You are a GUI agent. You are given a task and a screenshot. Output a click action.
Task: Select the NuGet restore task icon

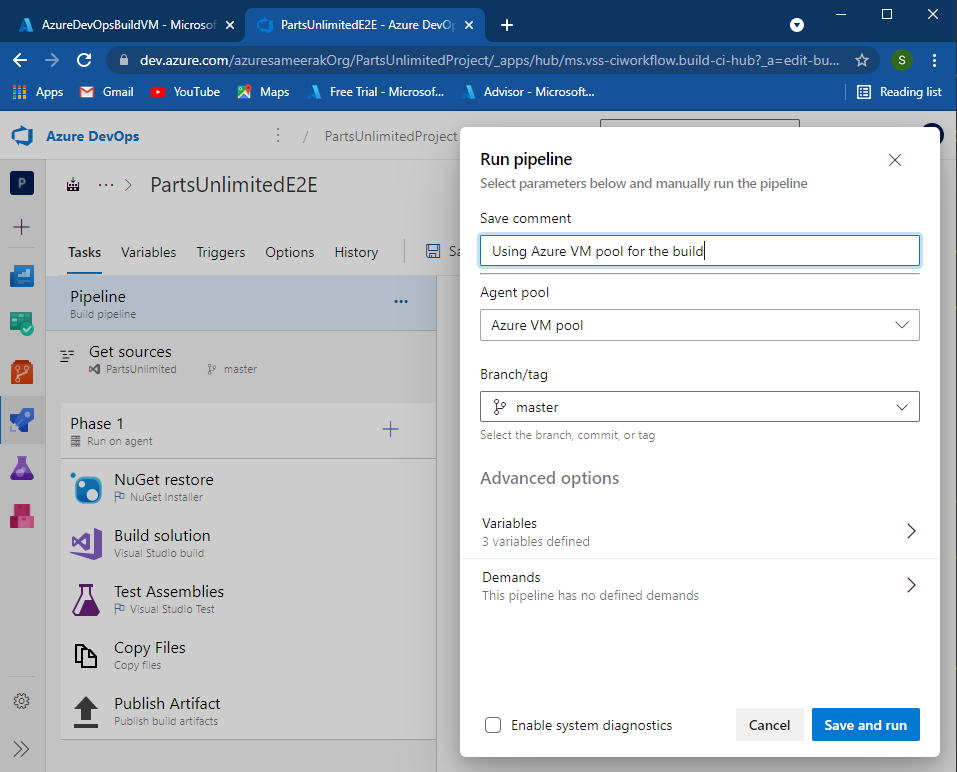[x=87, y=488]
